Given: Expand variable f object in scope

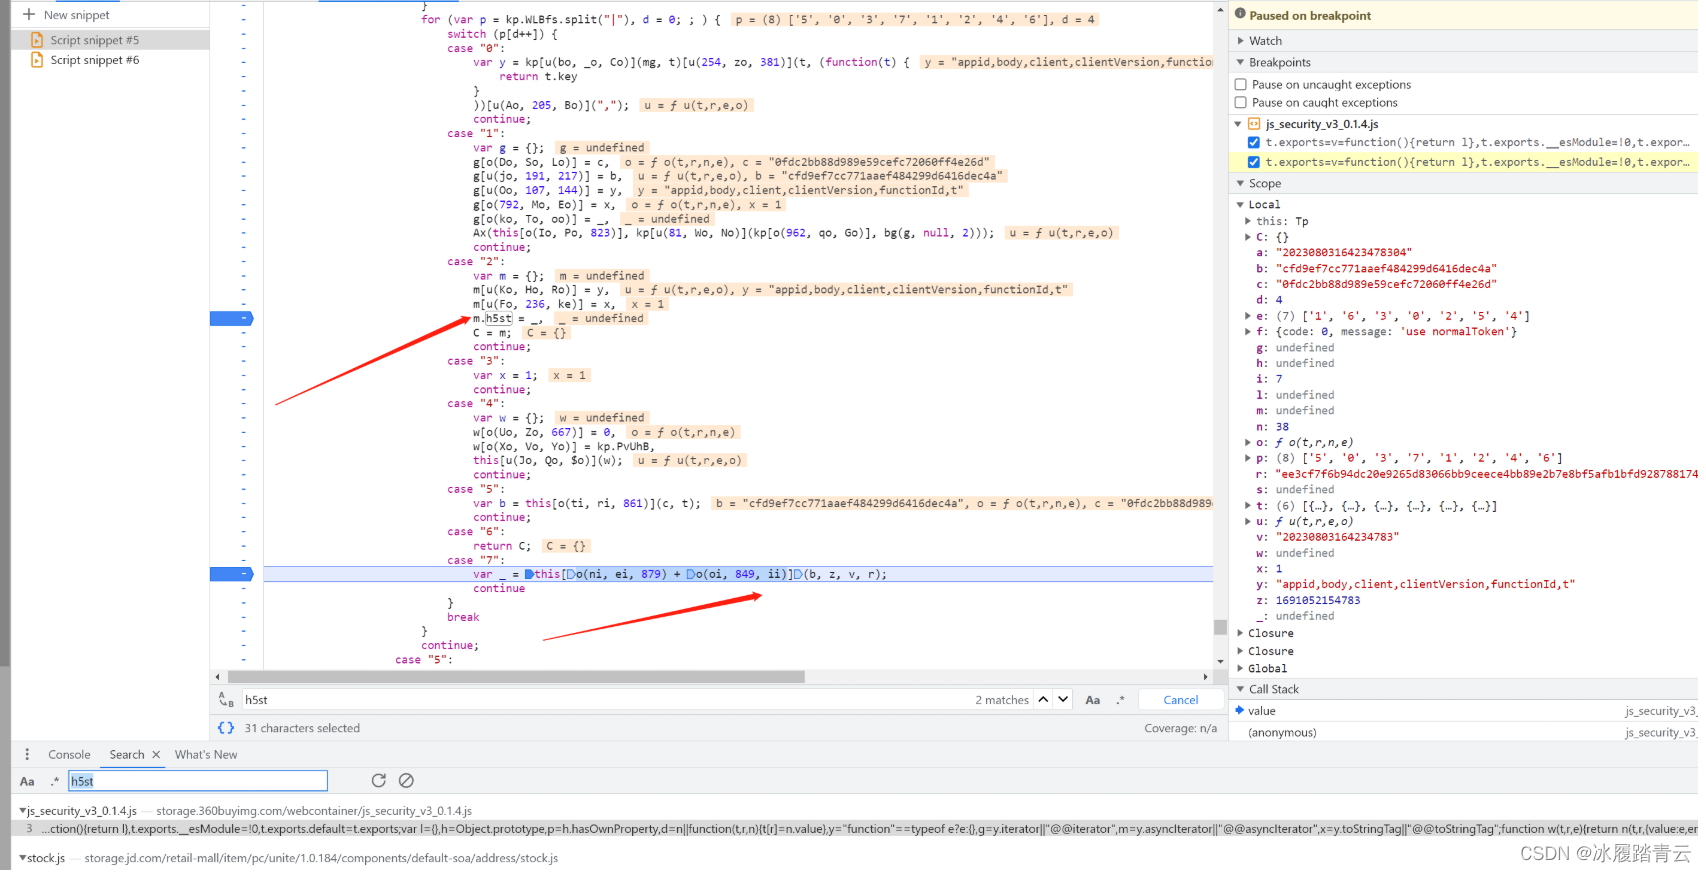Looking at the screenshot, I should [1248, 333].
